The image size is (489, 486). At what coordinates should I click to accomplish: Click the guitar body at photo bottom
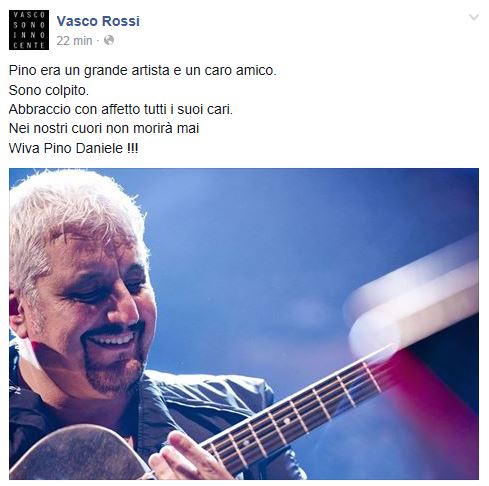[78, 453]
